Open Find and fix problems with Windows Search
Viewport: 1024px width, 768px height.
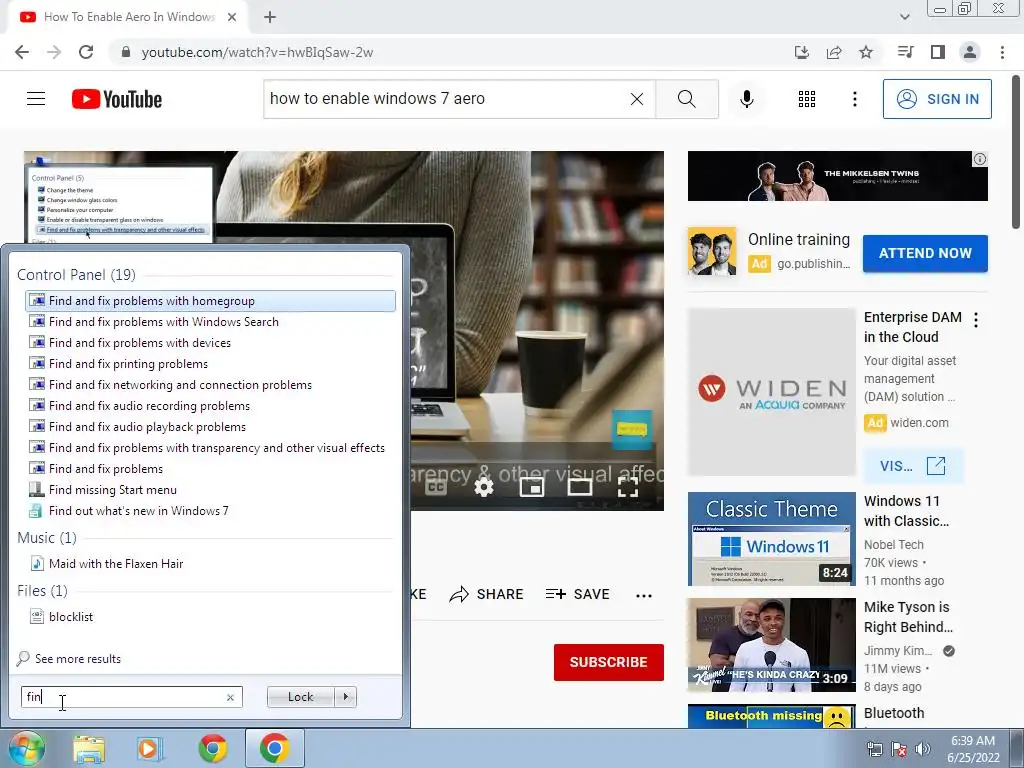(x=210, y=322)
